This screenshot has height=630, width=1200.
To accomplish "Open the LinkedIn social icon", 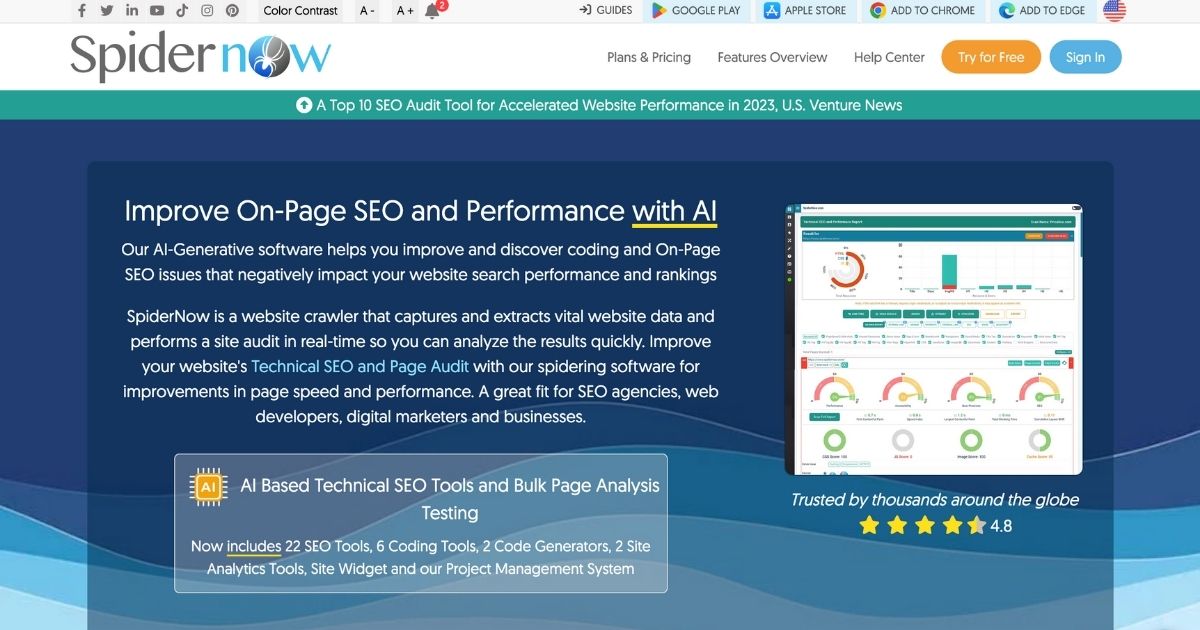I will (x=132, y=11).
